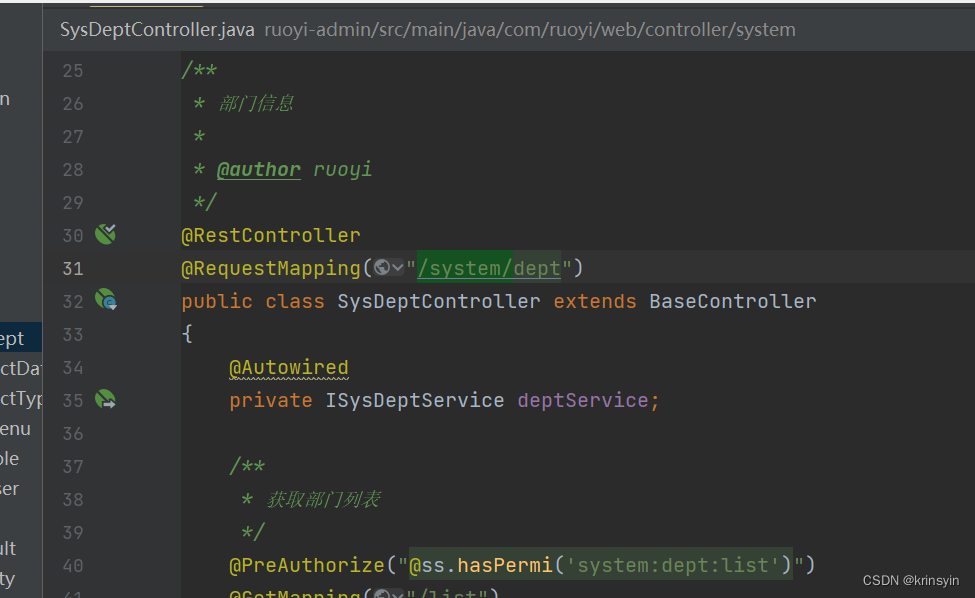Screen dimensions: 975x598
Task: Click the Spring bean gutter icon on line 30
Action: (x=105, y=234)
